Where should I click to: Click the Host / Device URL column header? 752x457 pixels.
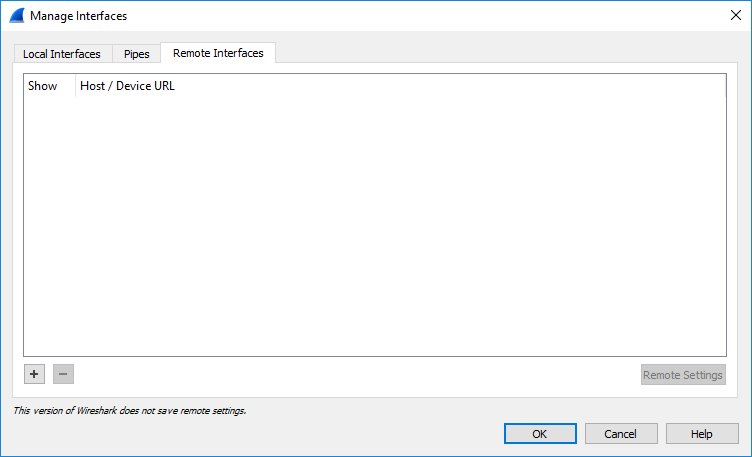pyautogui.click(x=127, y=86)
